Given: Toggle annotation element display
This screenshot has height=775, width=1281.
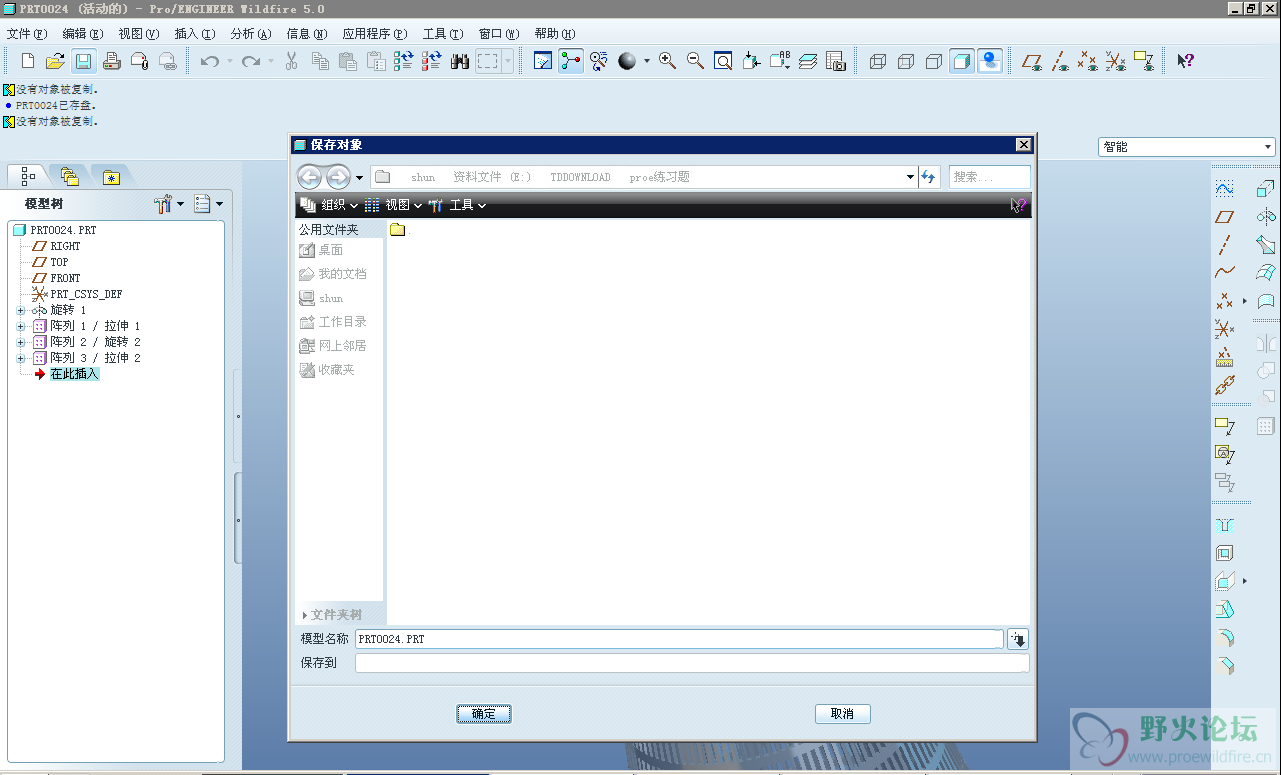Looking at the screenshot, I should [x=1144, y=61].
